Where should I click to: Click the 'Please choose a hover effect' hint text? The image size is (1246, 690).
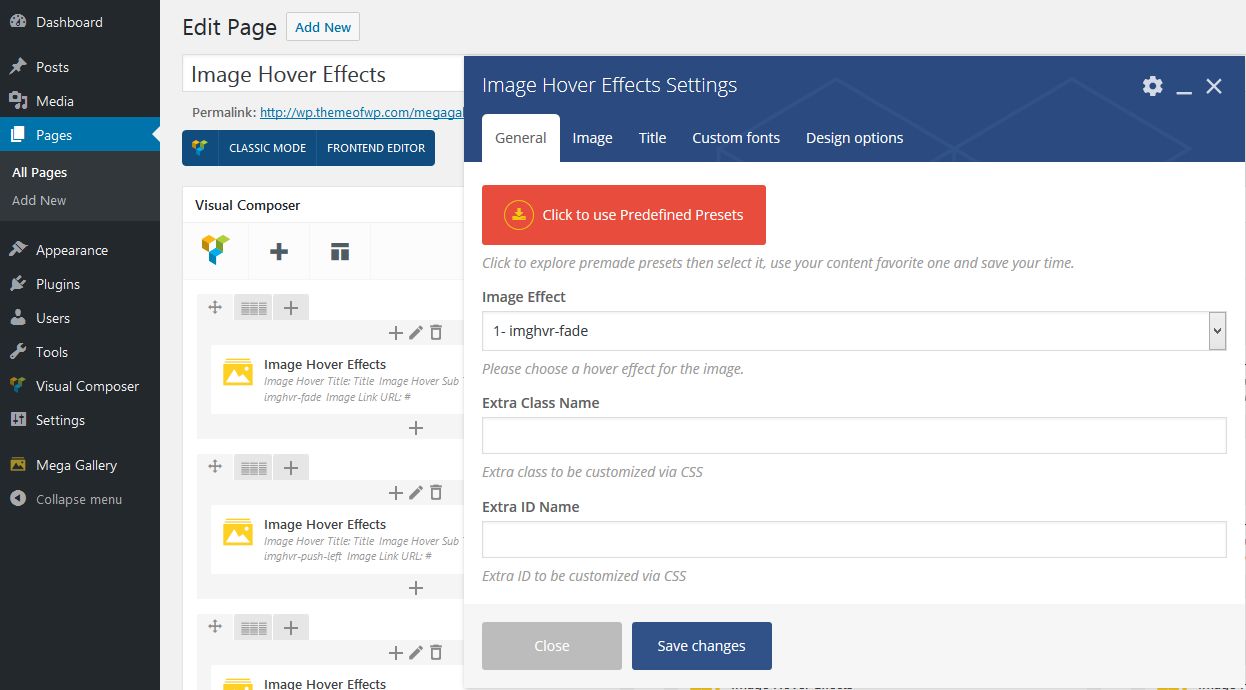(613, 369)
